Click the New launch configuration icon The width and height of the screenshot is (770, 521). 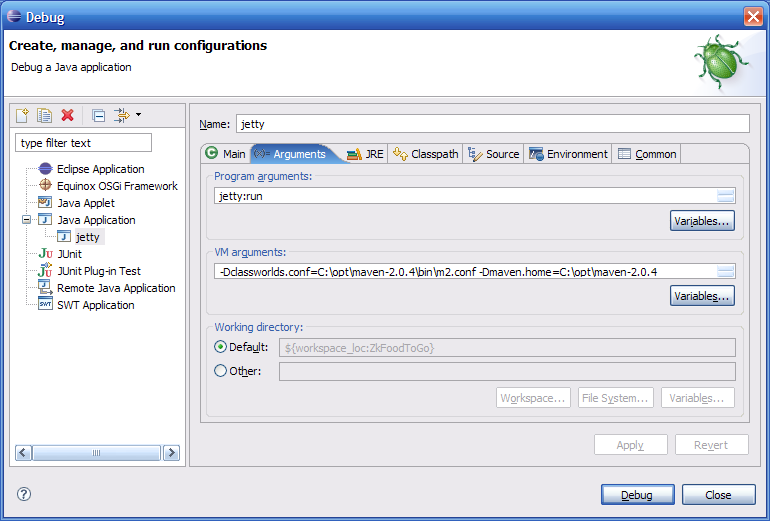point(23,115)
